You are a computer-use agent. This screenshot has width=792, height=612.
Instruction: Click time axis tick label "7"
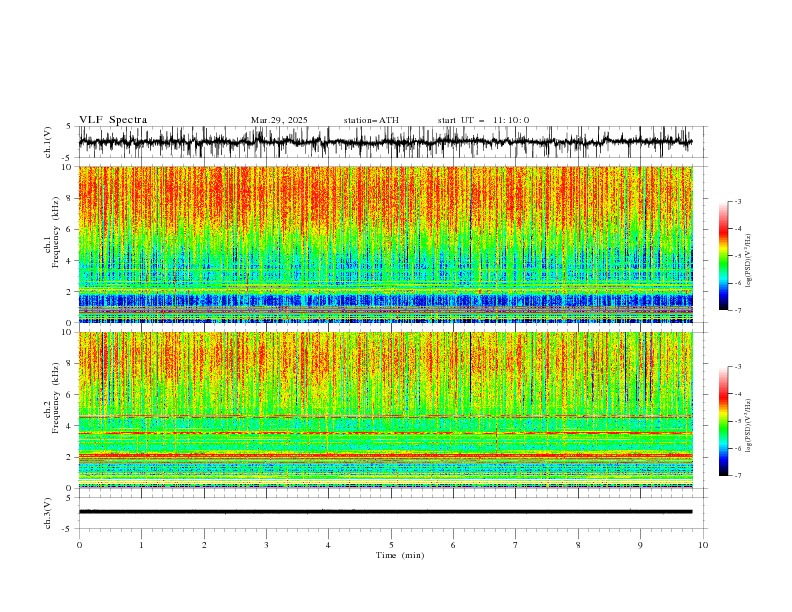[x=516, y=545]
